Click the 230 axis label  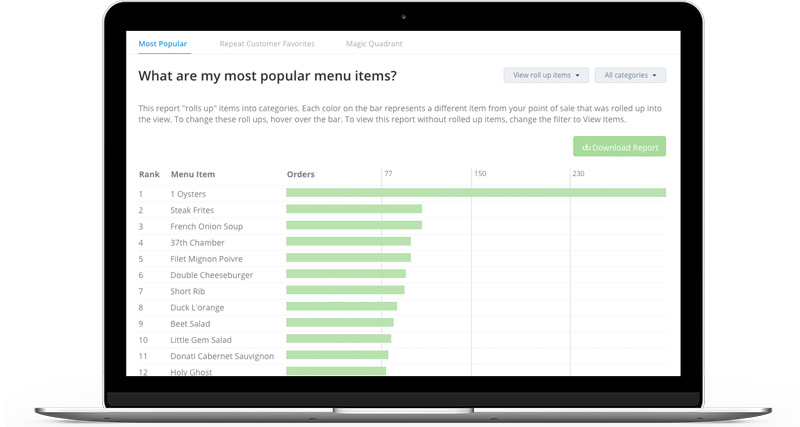point(578,173)
